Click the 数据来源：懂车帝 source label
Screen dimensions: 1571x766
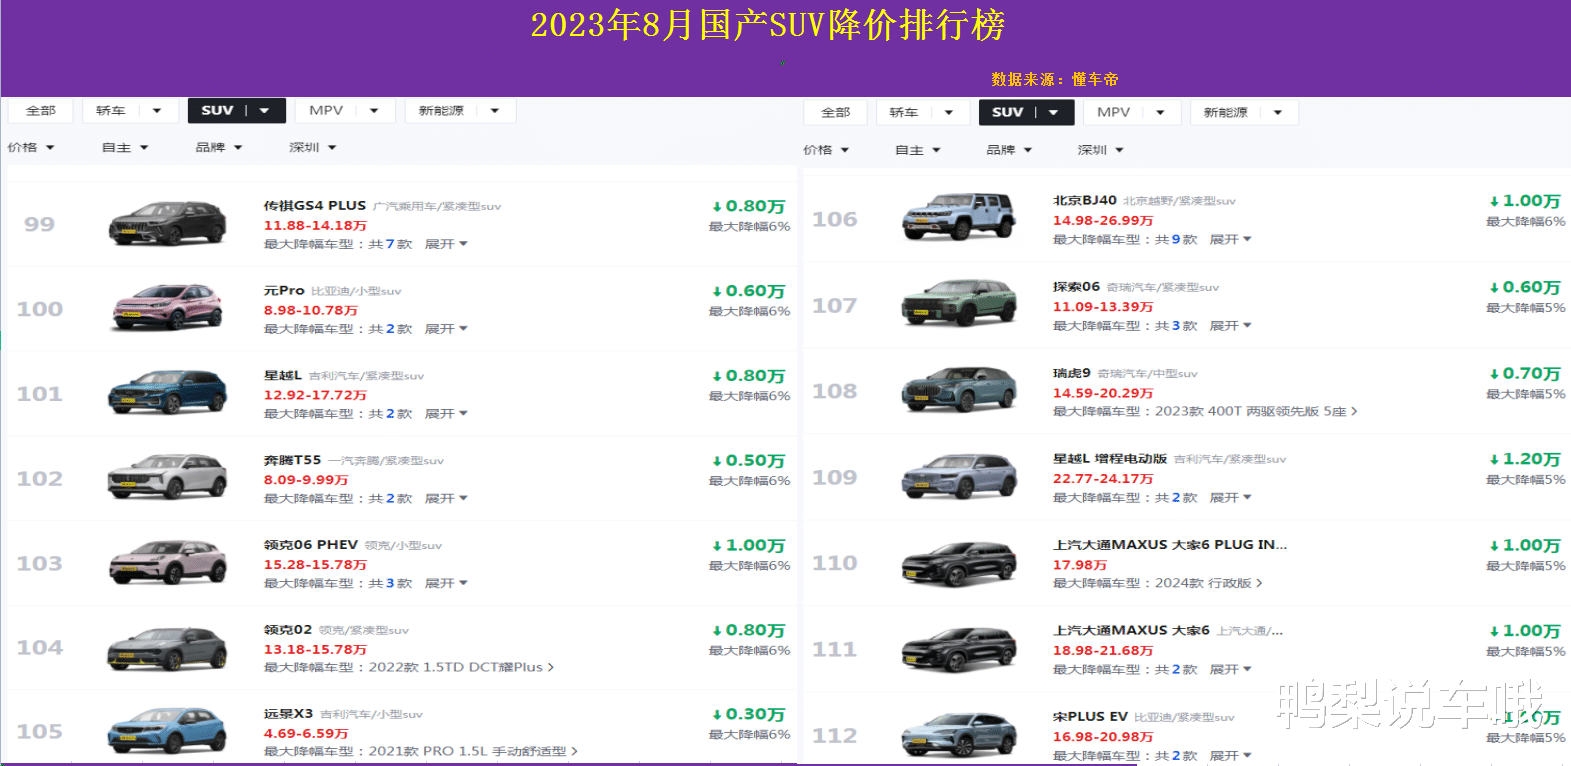point(1055,79)
